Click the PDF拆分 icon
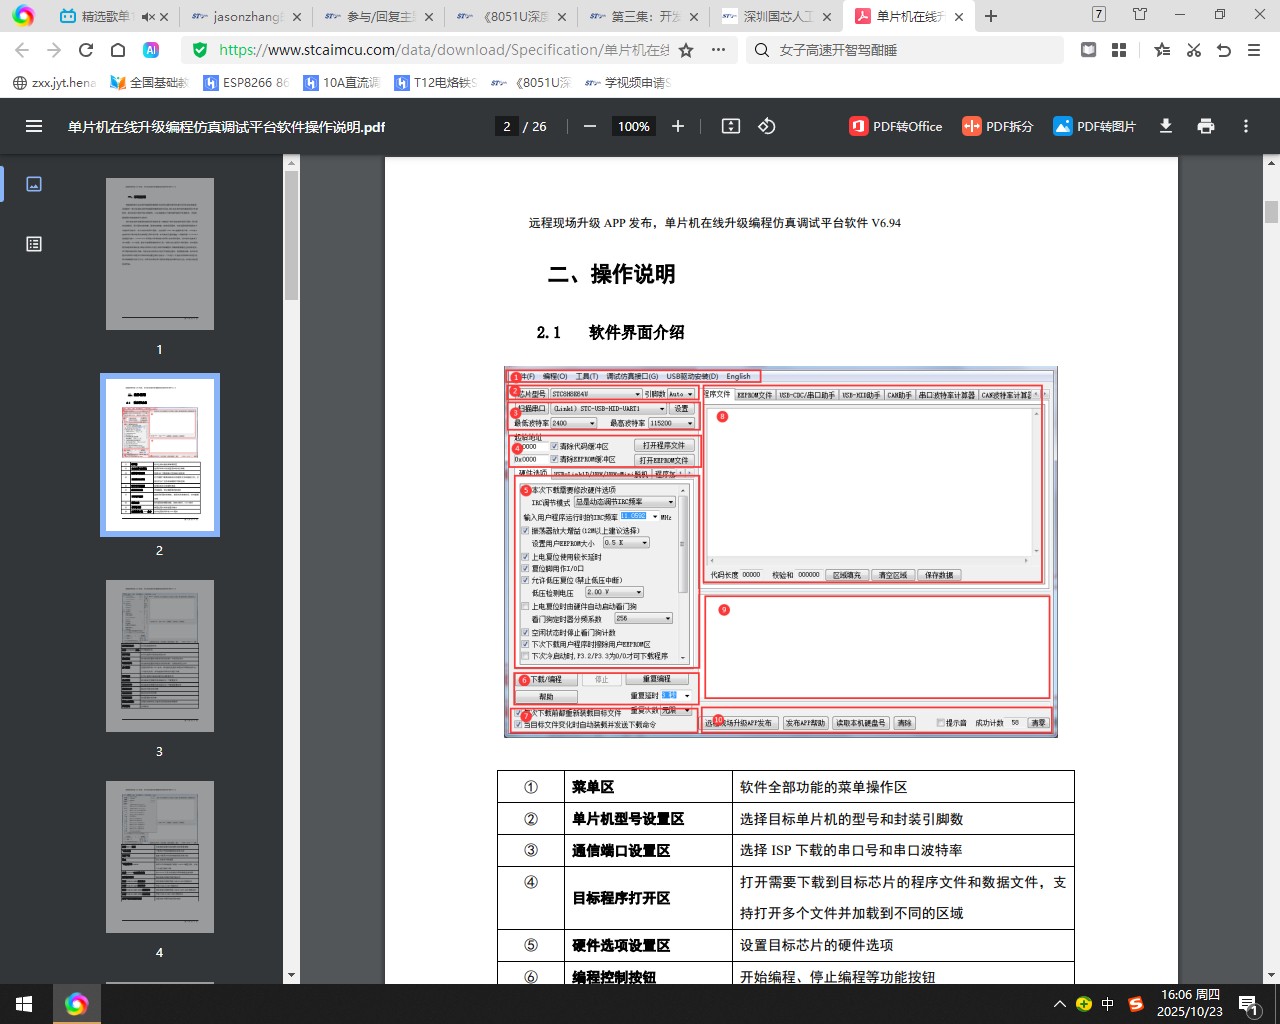The image size is (1280, 1024). pyautogui.click(x=997, y=127)
